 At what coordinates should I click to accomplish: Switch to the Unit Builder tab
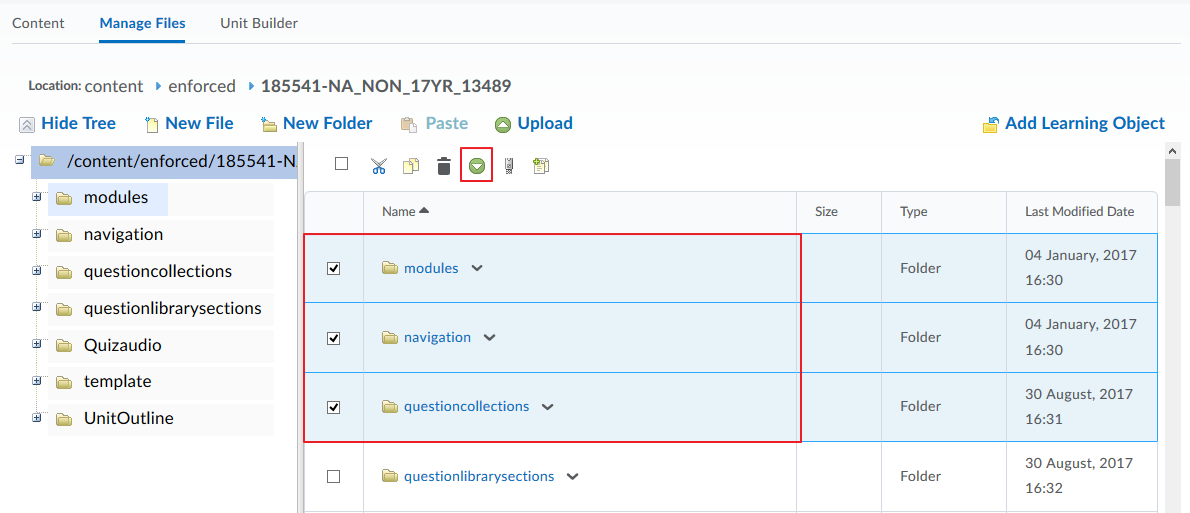[259, 24]
